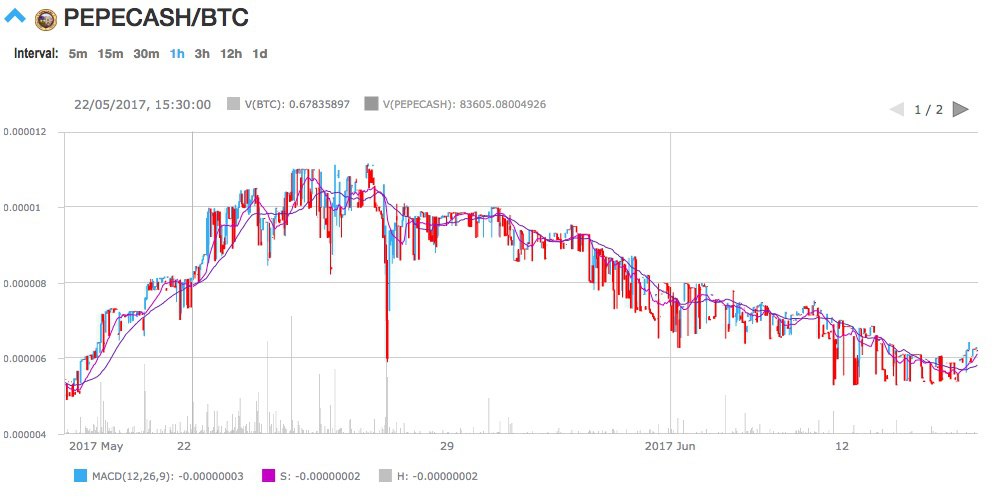Viewport: 1000px width, 498px height.
Task: Click the 0.000006 y-axis label
Action: 27,358
